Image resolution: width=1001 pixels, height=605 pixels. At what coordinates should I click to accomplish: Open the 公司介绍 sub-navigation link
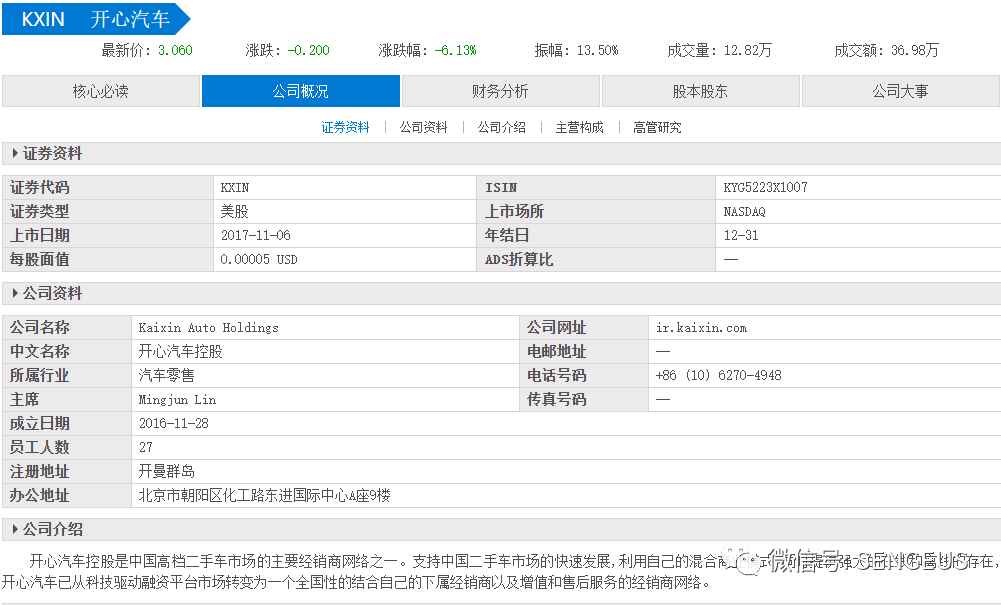tap(502, 127)
